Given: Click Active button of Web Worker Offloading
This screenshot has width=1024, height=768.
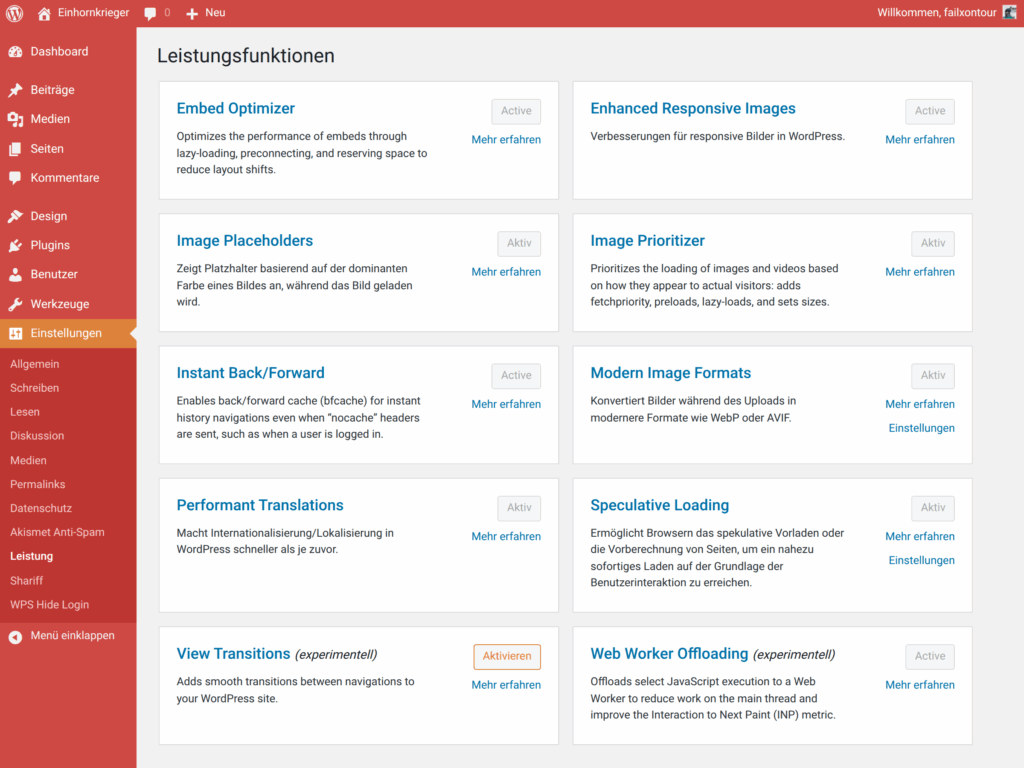Looking at the screenshot, I should tap(930, 656).
